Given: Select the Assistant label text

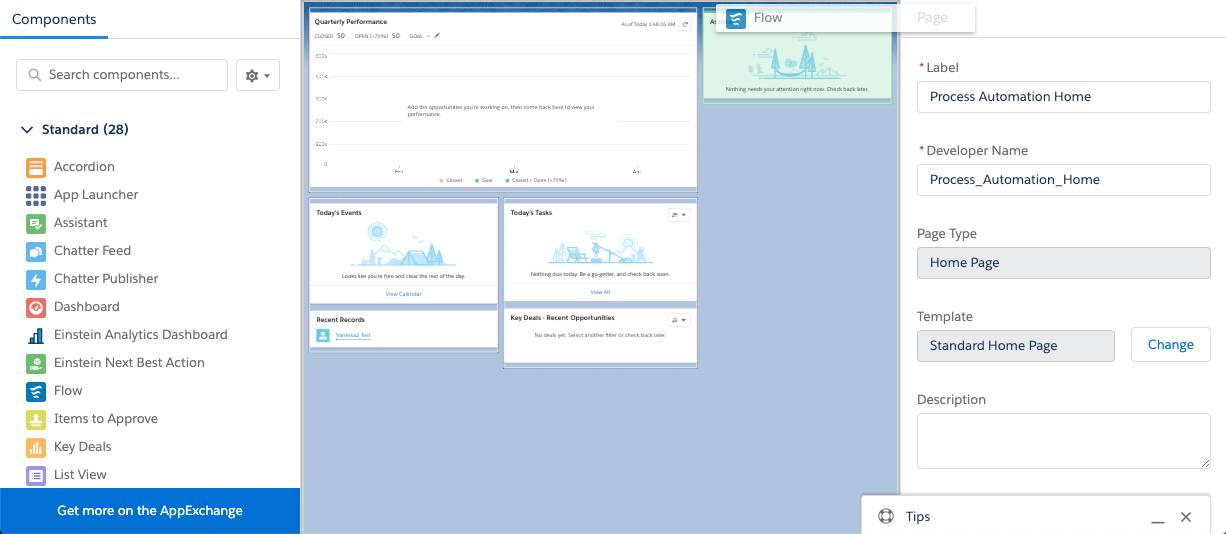Looking at the screenshot, I should (81, 223).
